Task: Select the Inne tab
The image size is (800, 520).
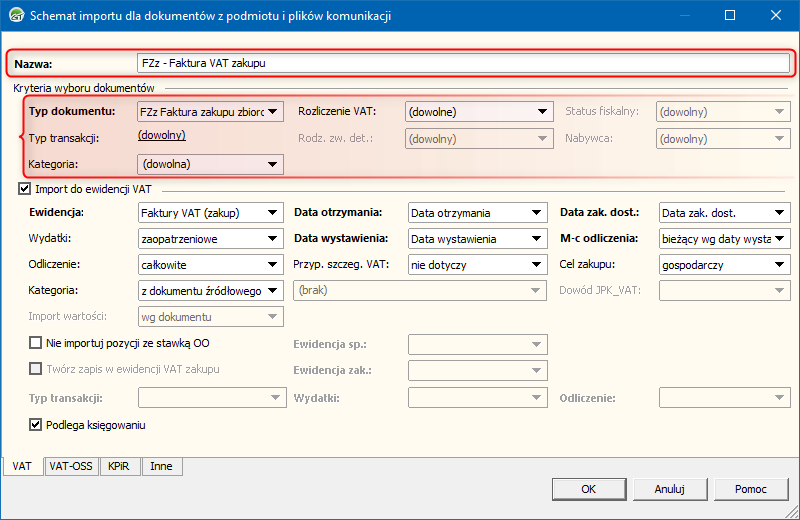Action: [x=161, y=466]
